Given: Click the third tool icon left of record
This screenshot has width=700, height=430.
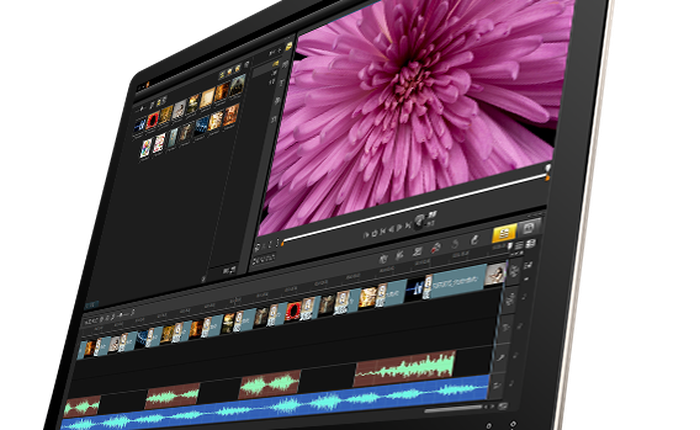Looking at the screenshot, I should 417,252.
